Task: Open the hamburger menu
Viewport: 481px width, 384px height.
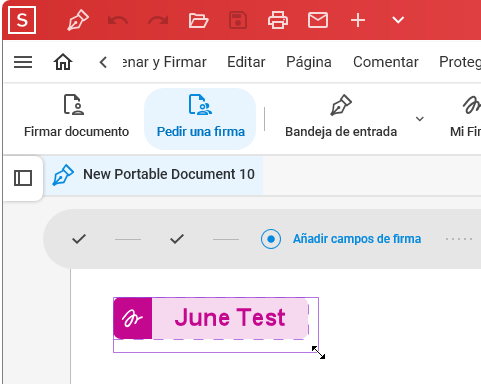Action: [x=23, y=62]
